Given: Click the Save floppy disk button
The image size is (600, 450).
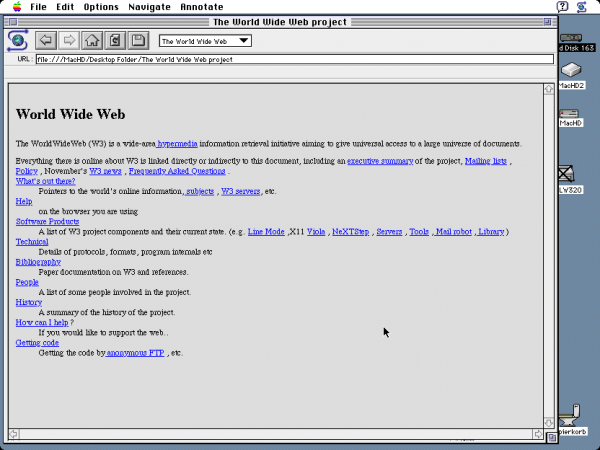Looking at the screenshot, I should (139, 41).
